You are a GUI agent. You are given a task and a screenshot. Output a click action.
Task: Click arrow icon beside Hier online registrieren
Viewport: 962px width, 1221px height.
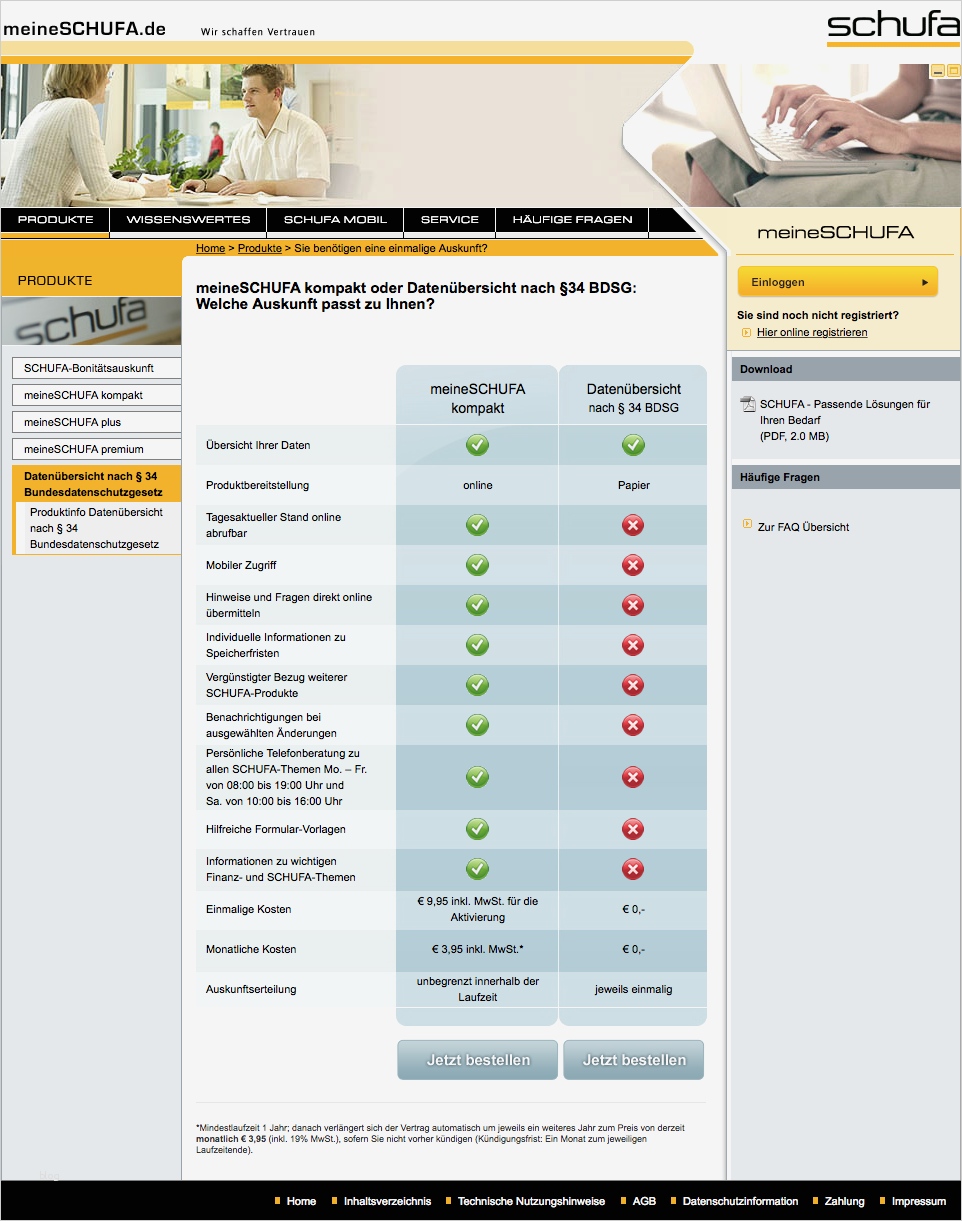(746, 332)
